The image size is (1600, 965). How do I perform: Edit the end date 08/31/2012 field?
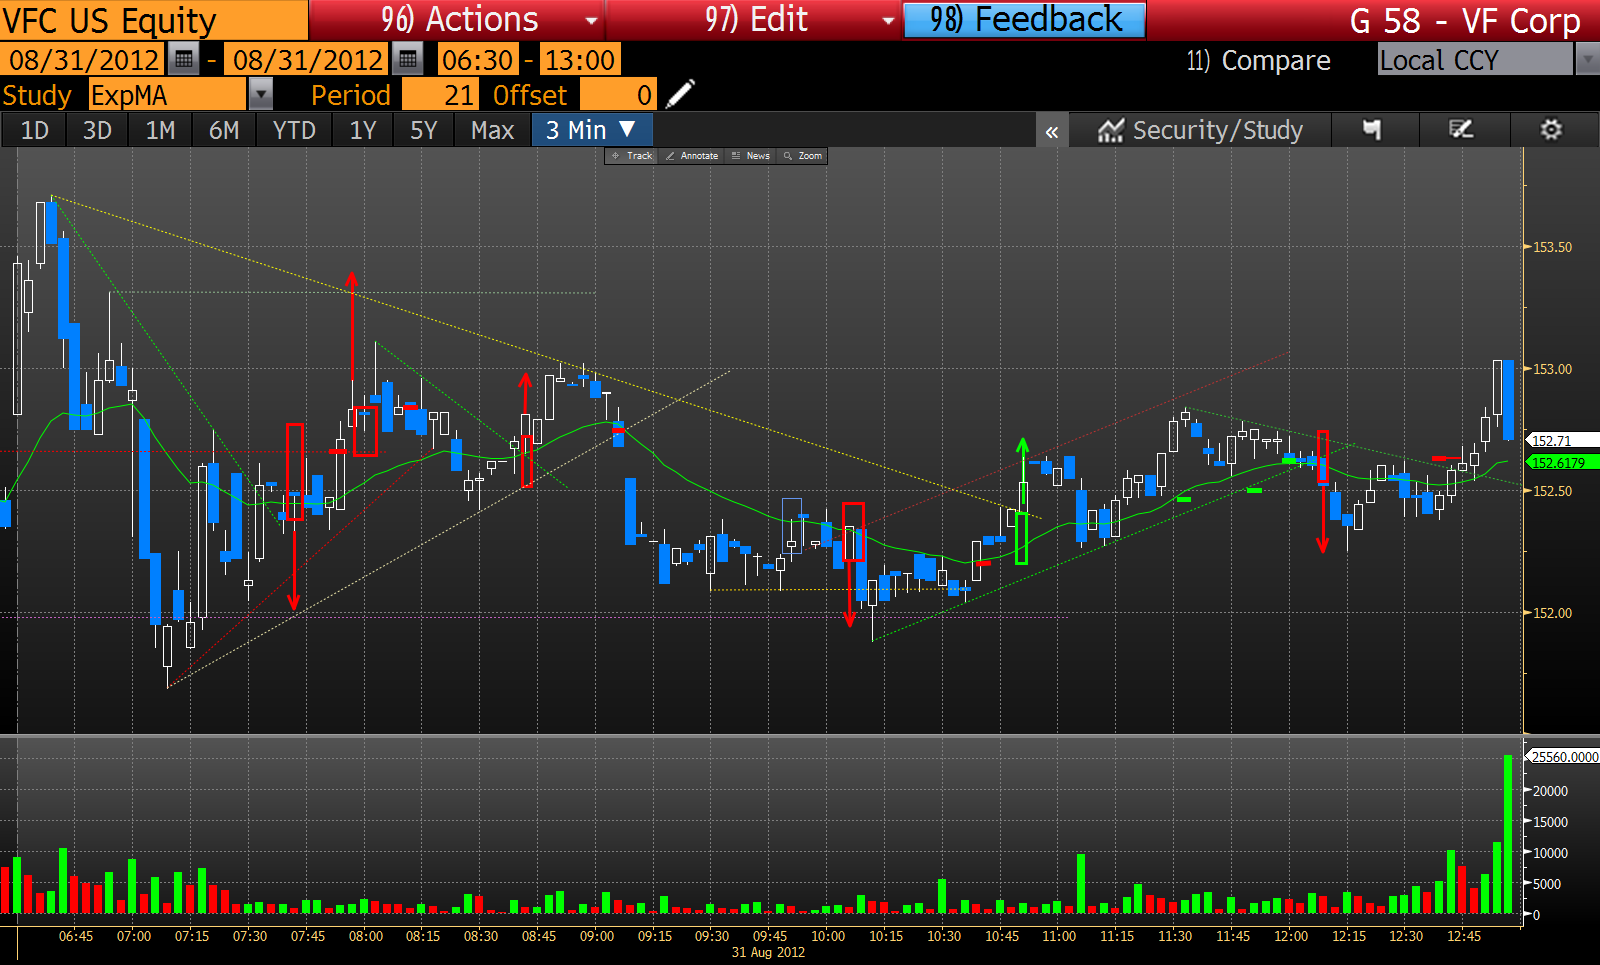(307, 60)
